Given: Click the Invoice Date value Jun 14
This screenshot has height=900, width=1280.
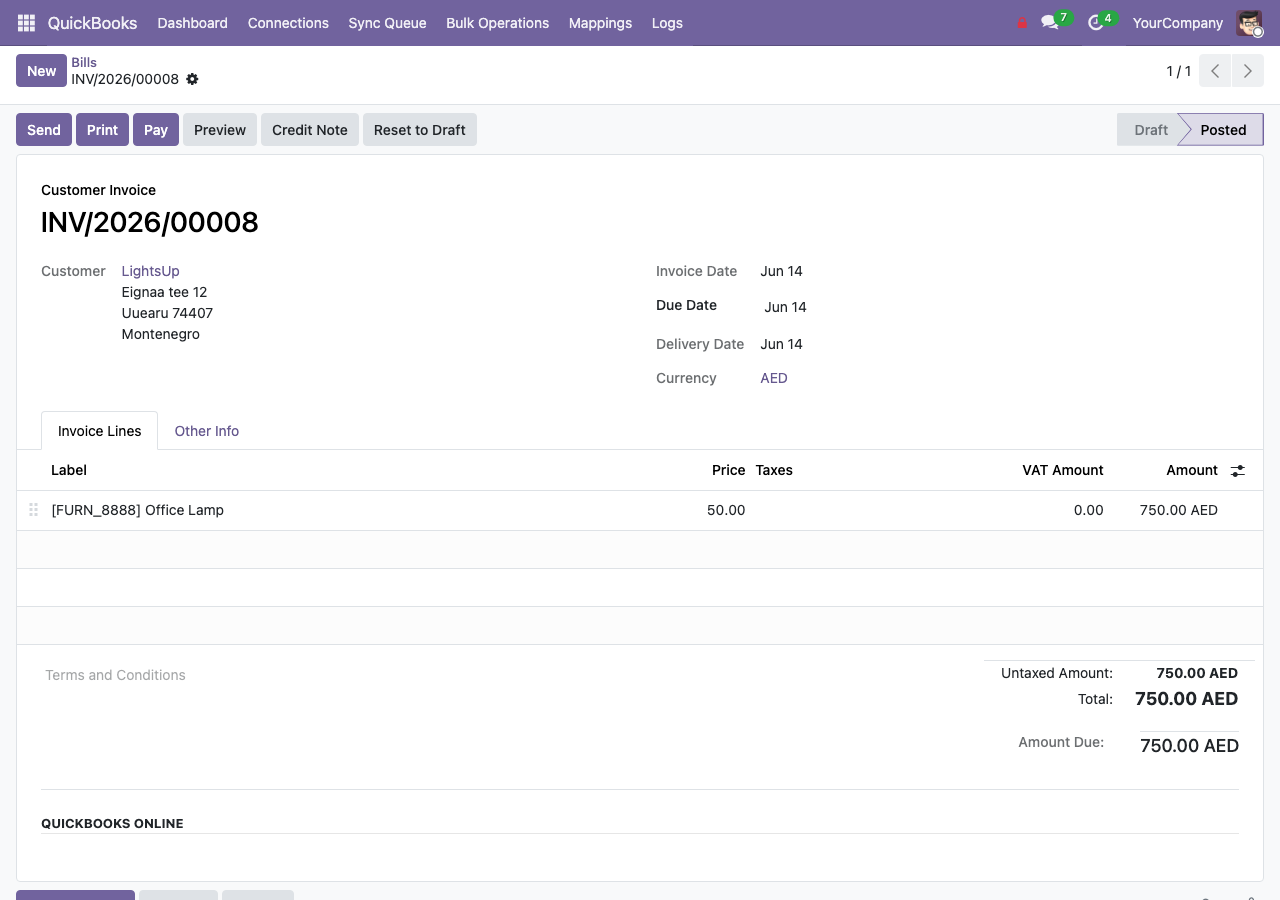Looking at the screenshot, I should click(x=781, y=271).
